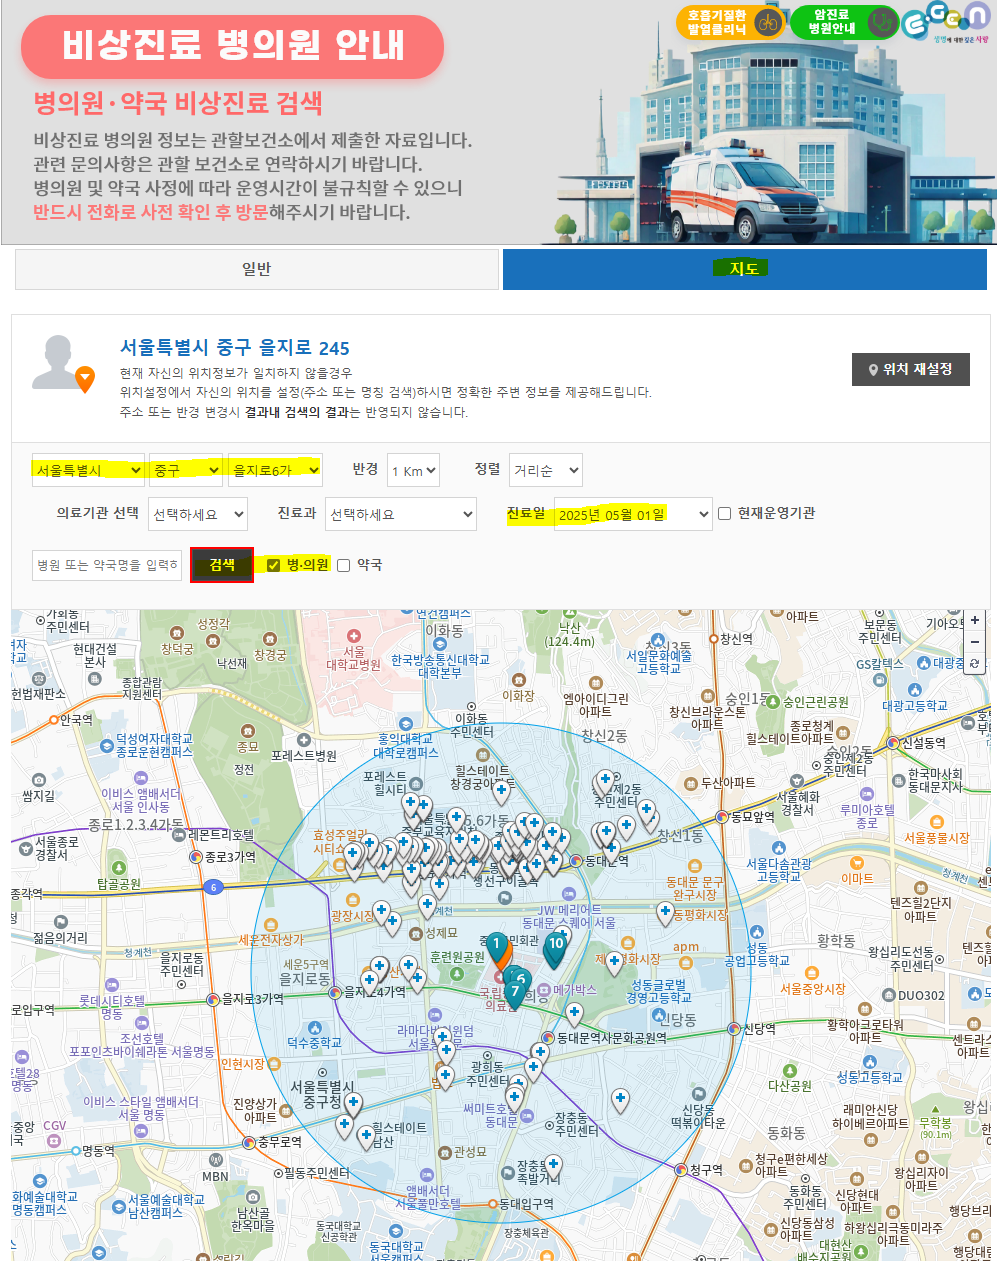Image resolution: width=997 pixels, height=1261 pixels.
Task: Zoom out the map with minus button
Action: tap(975, 642)
